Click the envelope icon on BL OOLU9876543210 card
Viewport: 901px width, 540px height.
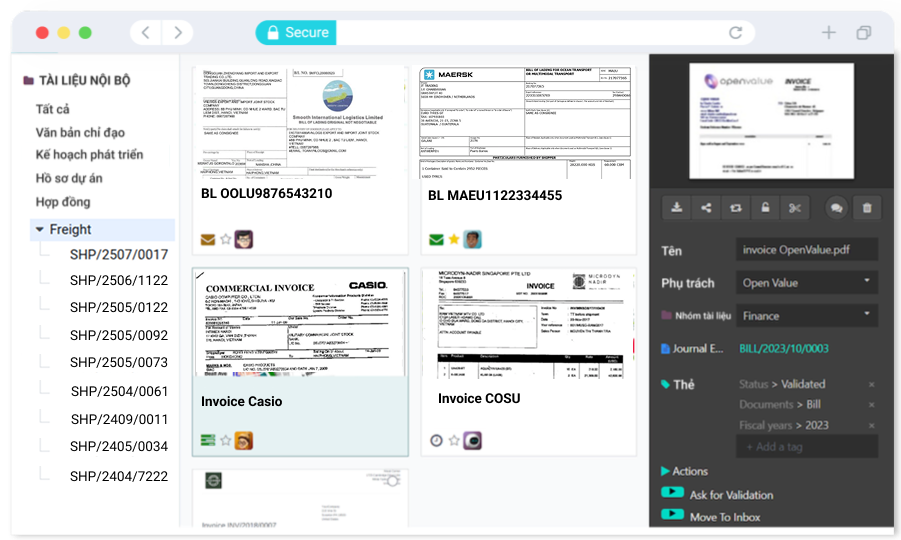(x=208, y=240)
